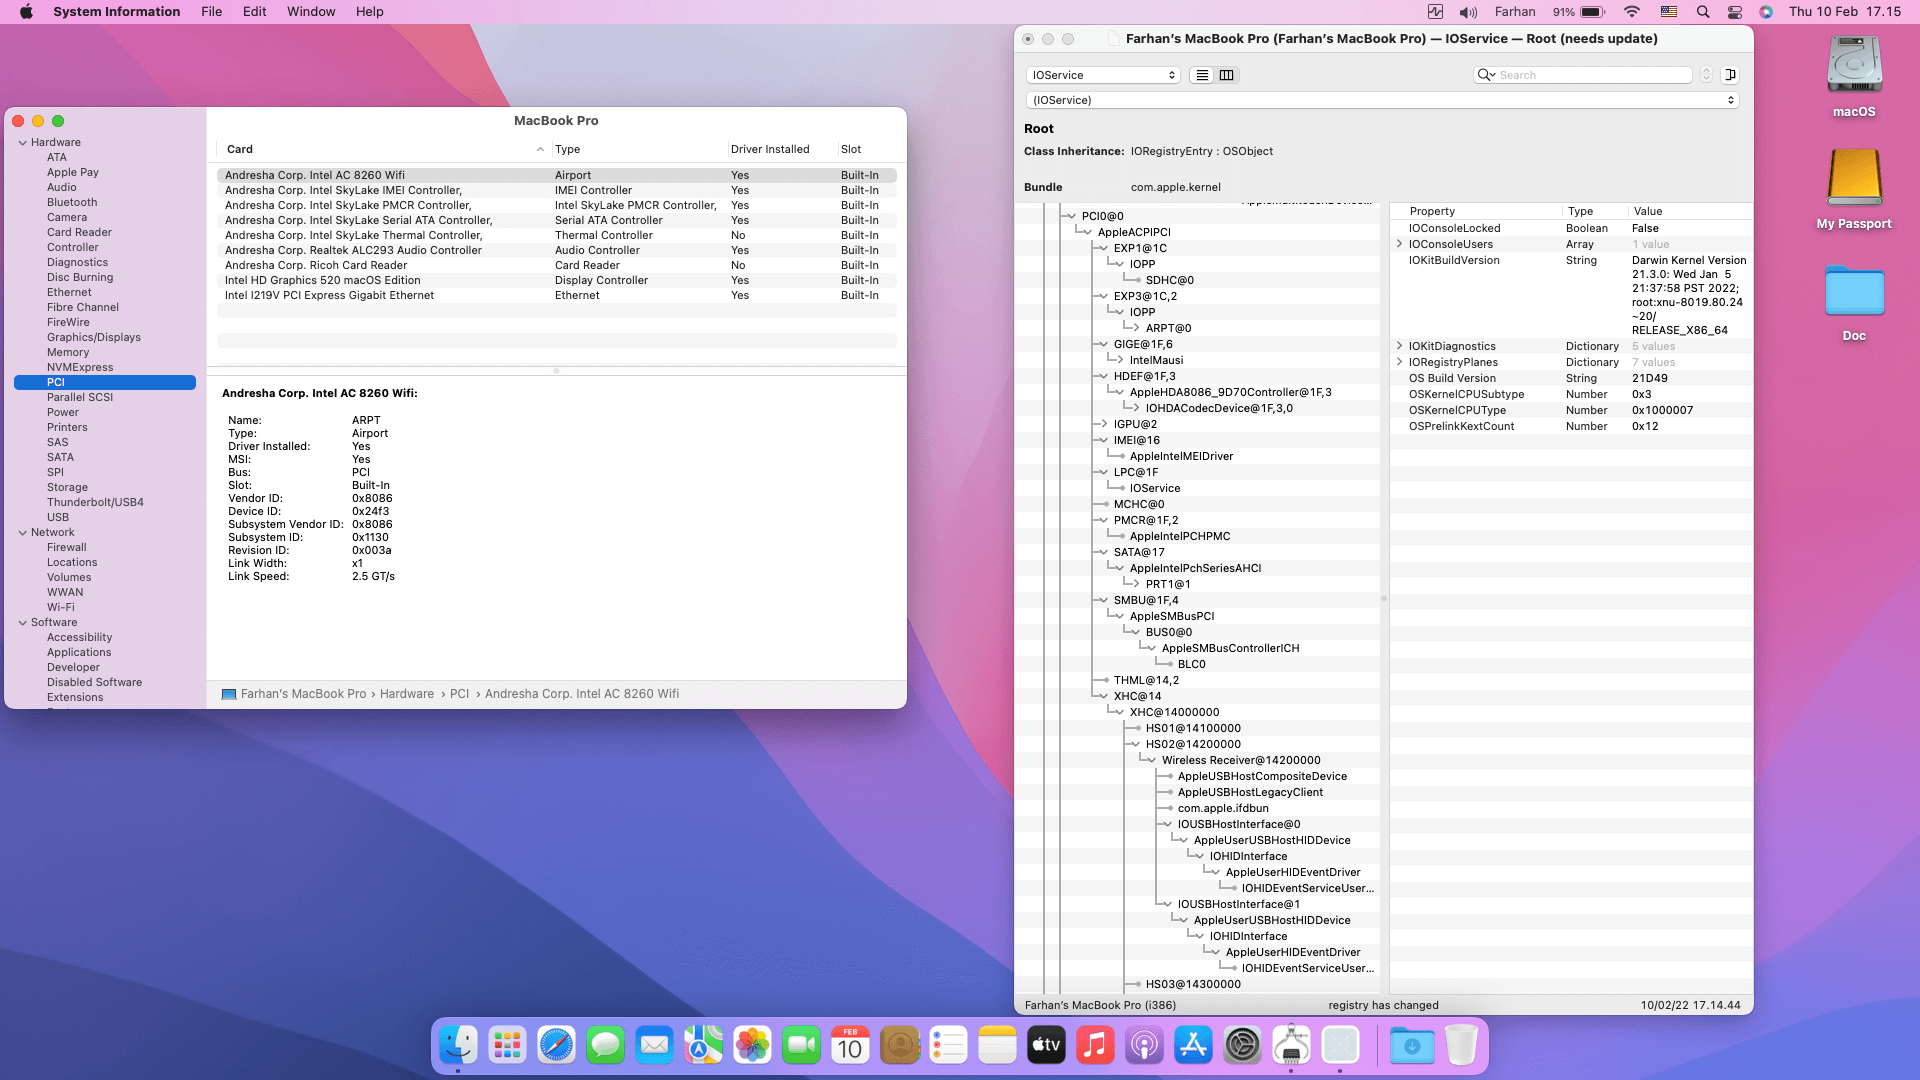Expand the IOConsoleUsers property row
This screenshot has width=1920, height=1080.
tap(1399, 244)
